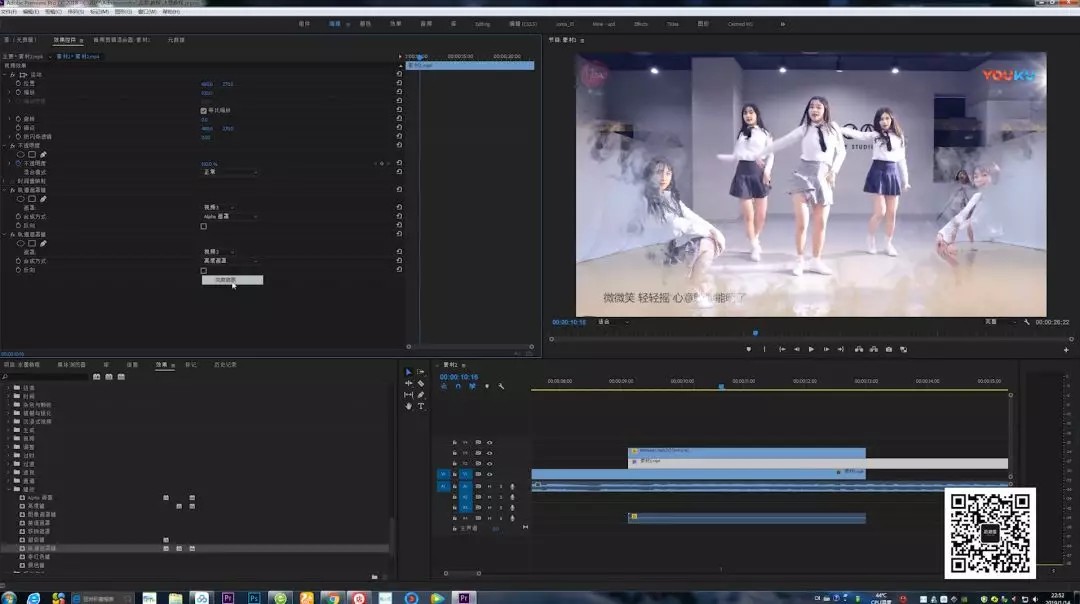Expand the Scale parameter
This screenshot has width=1080, height=604.
10,92
